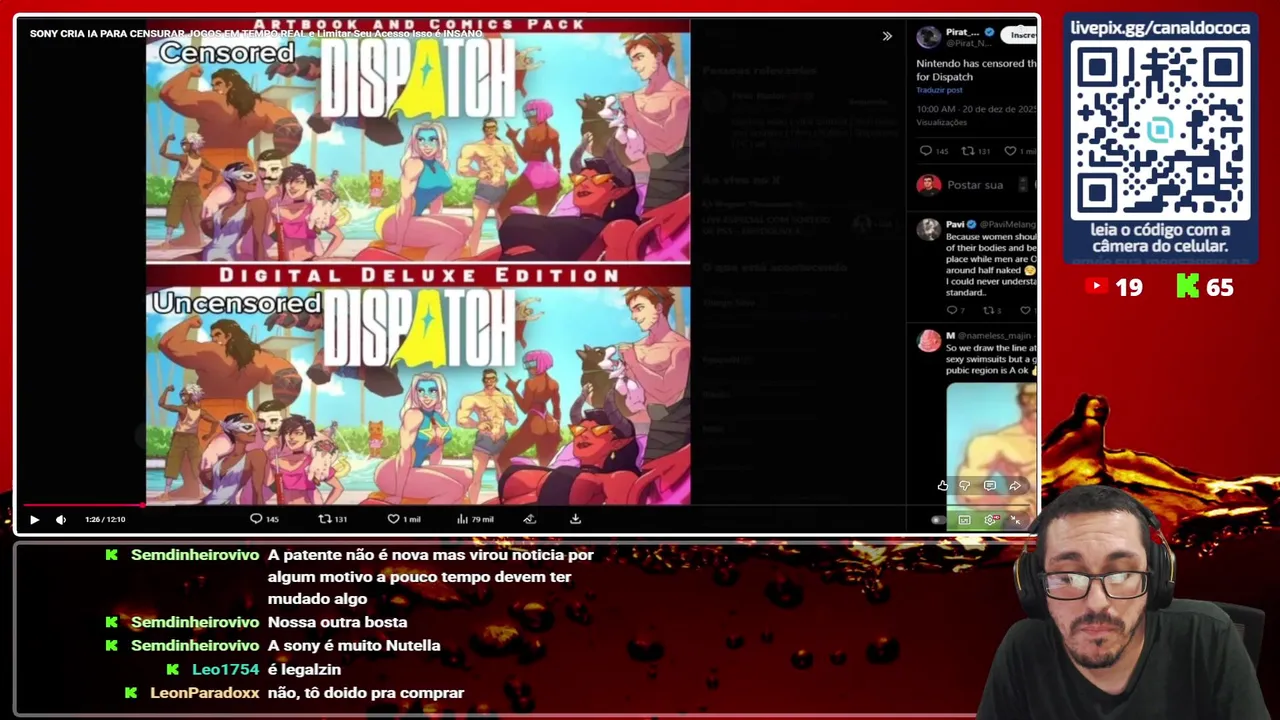The width and height of the screenshot is (1280, 720).
Task: Click the livepix QR code
Action: tap(1160, 131)
